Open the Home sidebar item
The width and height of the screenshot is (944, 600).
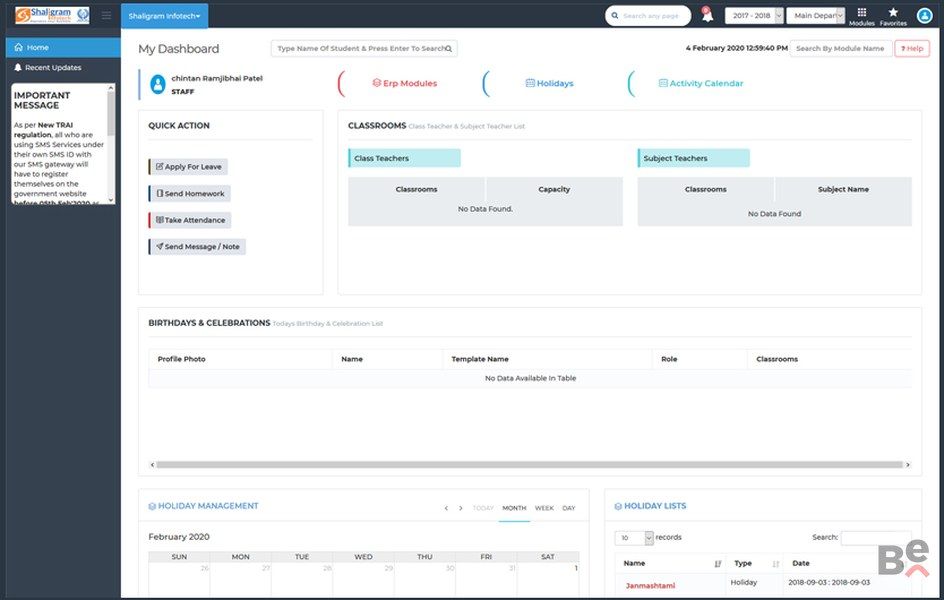pyautogui.click(x=63, y=48)
